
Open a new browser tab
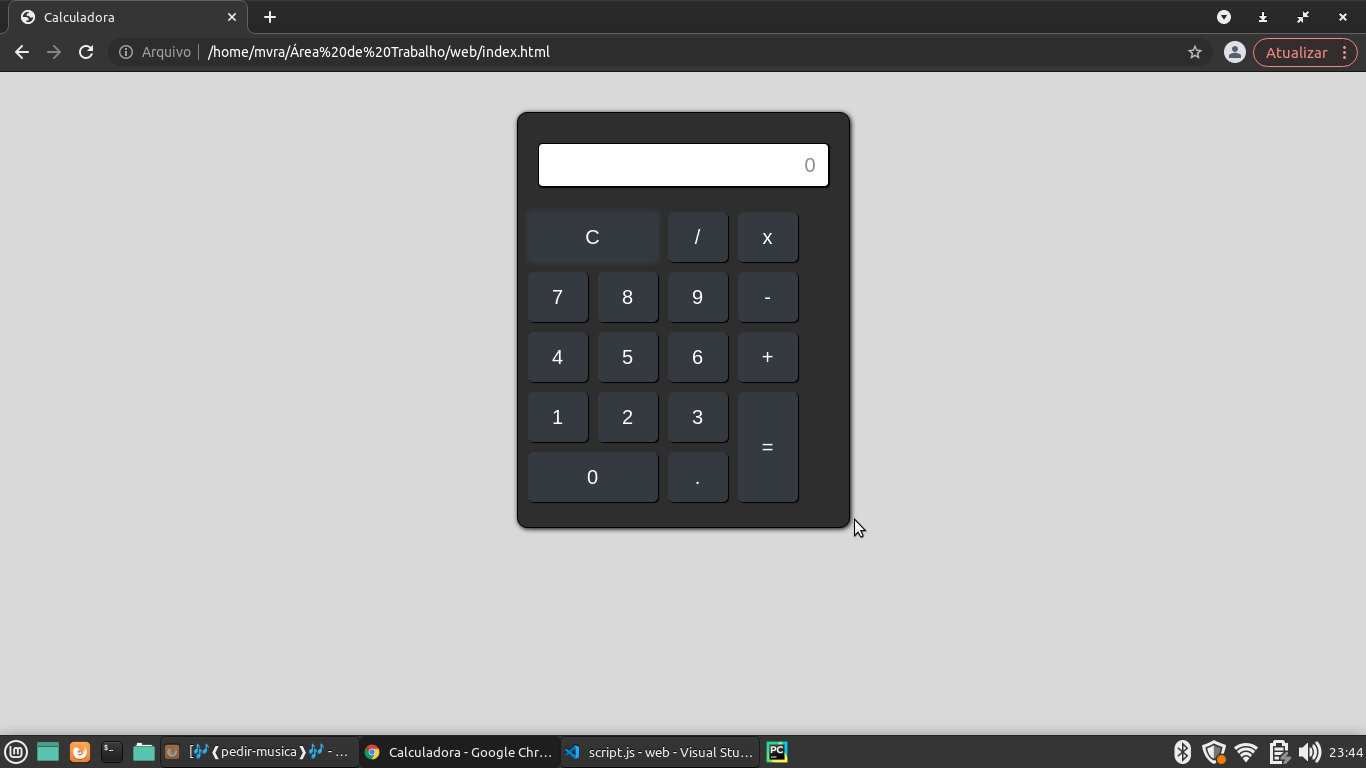[269, 17]
